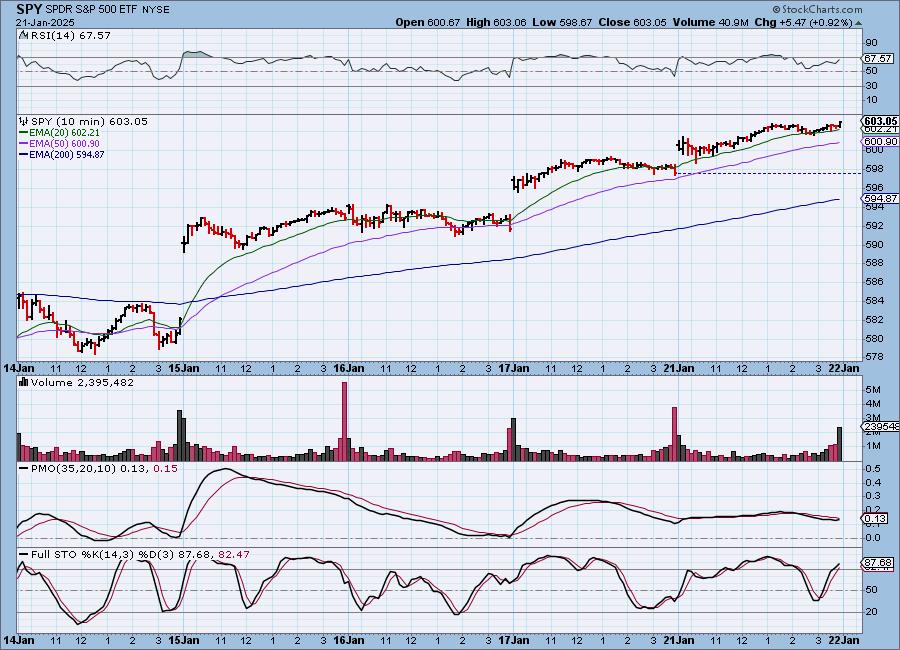900x650 pixels.
Task: Click the 'Volume 2,395,482' panel label
Action: (82, 382)
